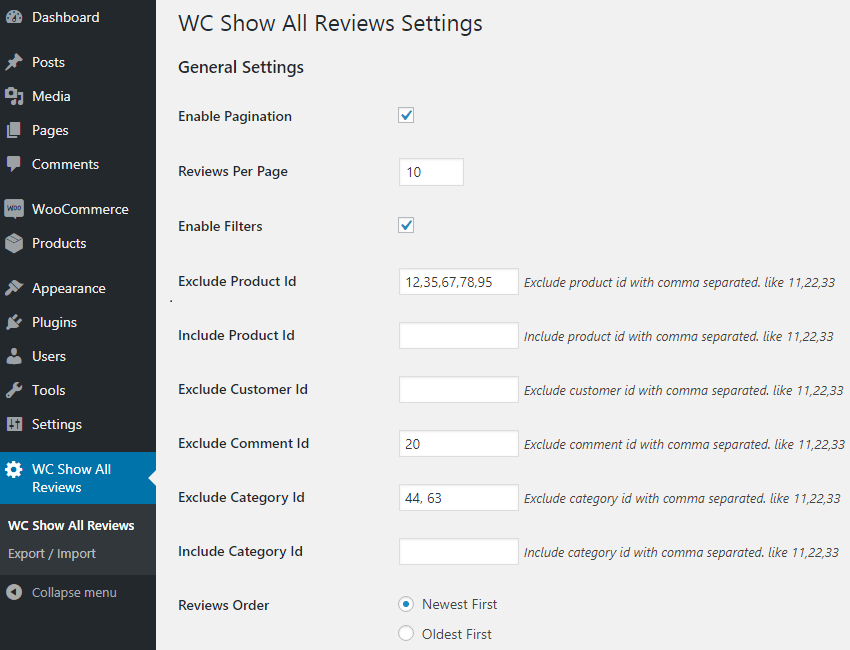This screenshot has height=650, width=850.
Task: Click the Appearance paintbrush icon
Action: coord(14,288)
